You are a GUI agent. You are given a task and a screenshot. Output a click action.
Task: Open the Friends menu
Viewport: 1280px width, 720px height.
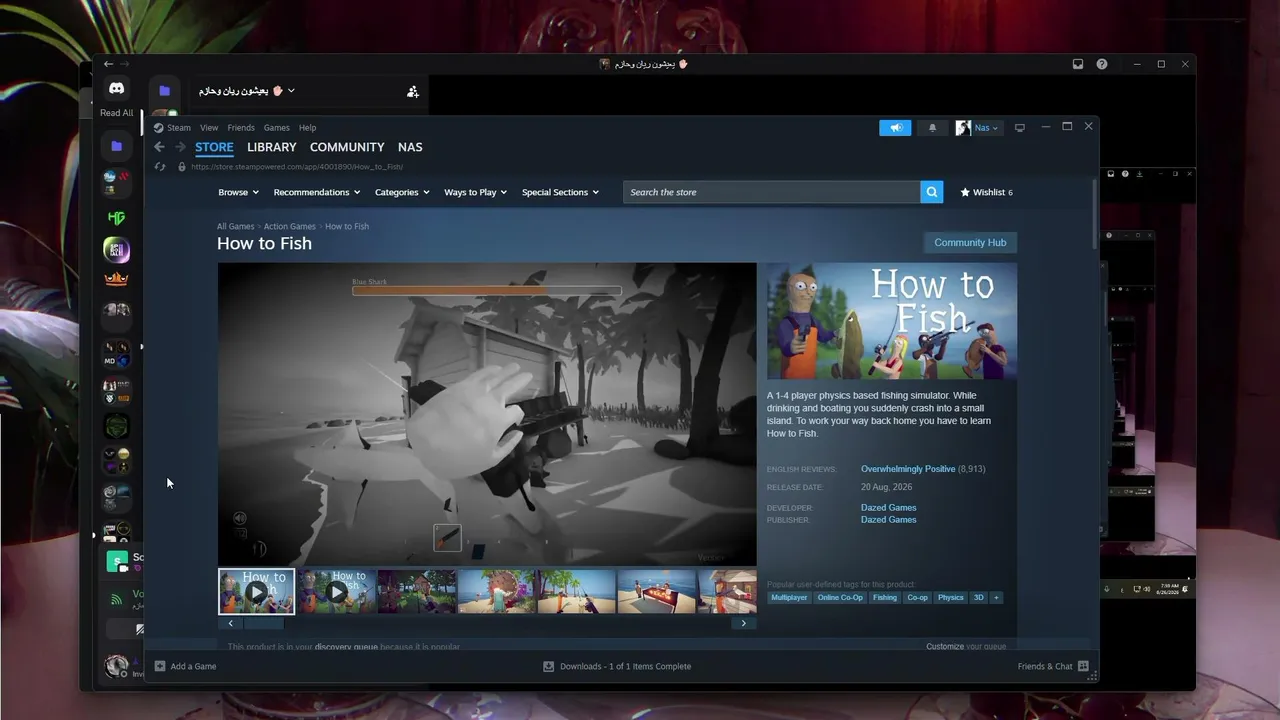[241, 128]
